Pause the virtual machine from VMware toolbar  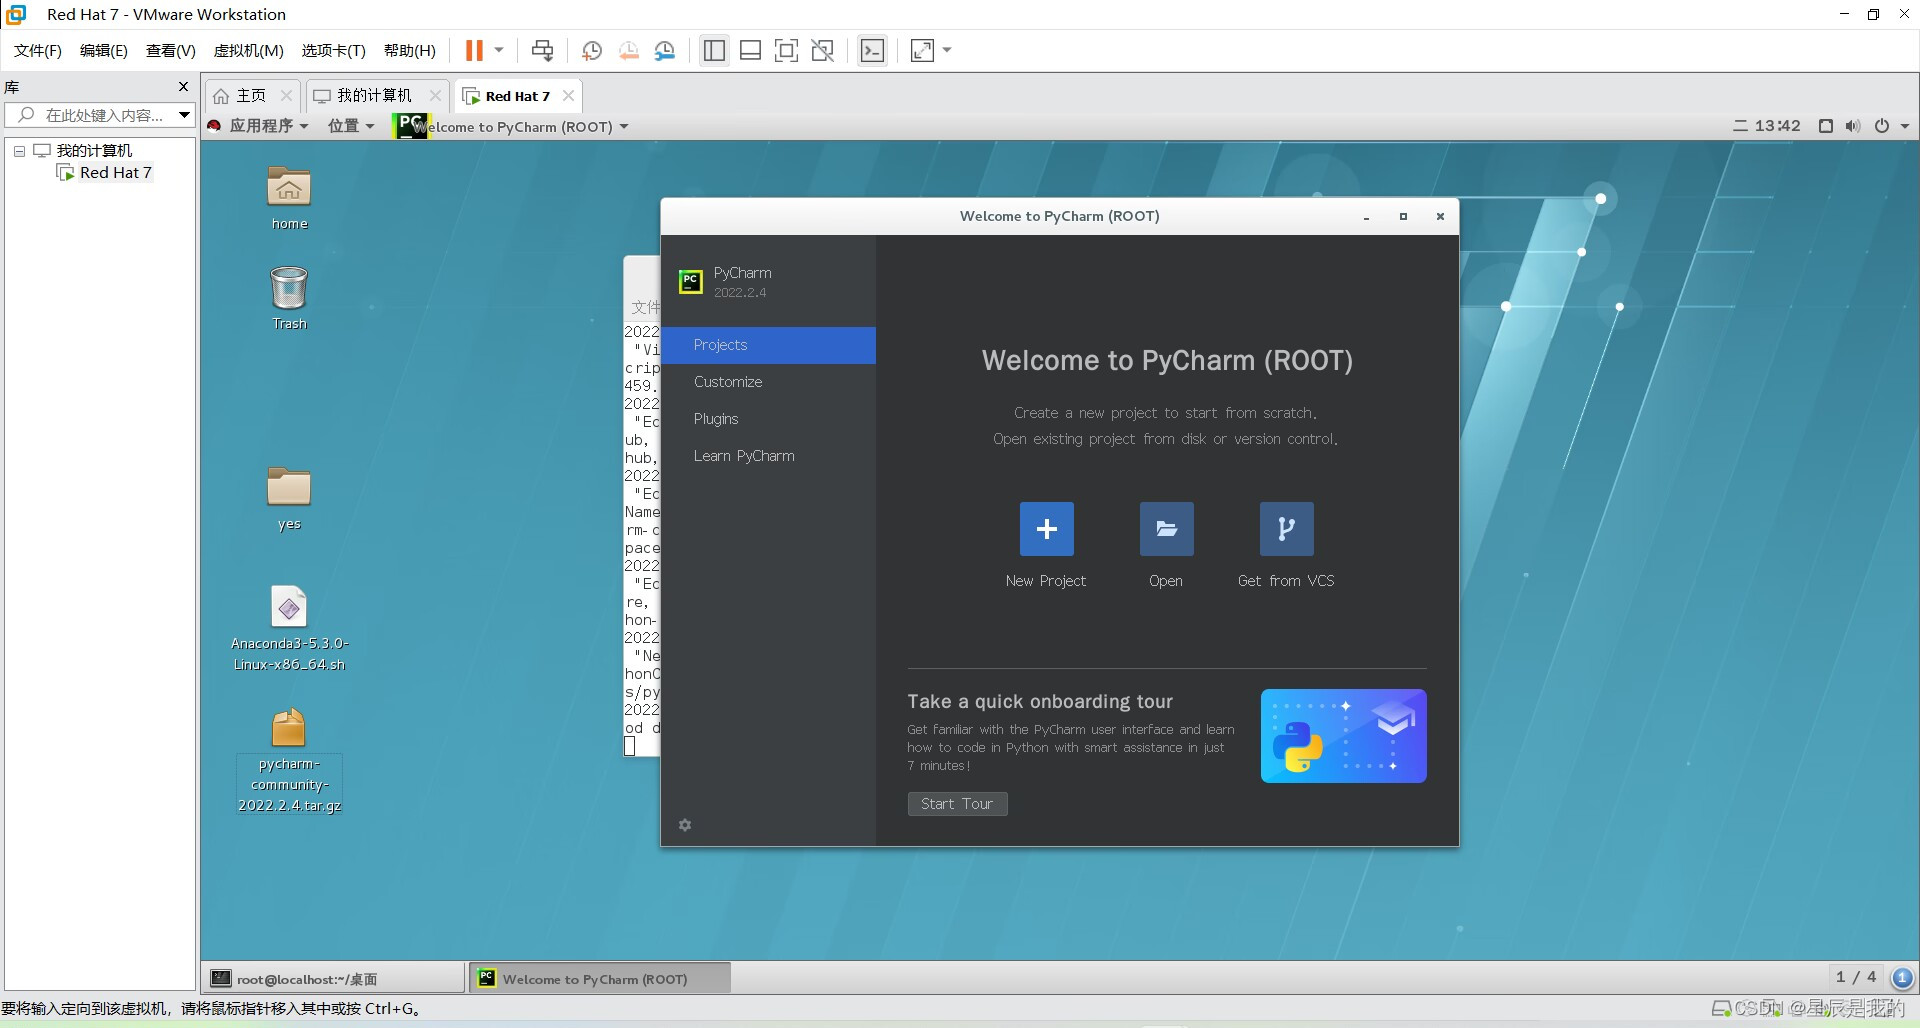(474, 50)
